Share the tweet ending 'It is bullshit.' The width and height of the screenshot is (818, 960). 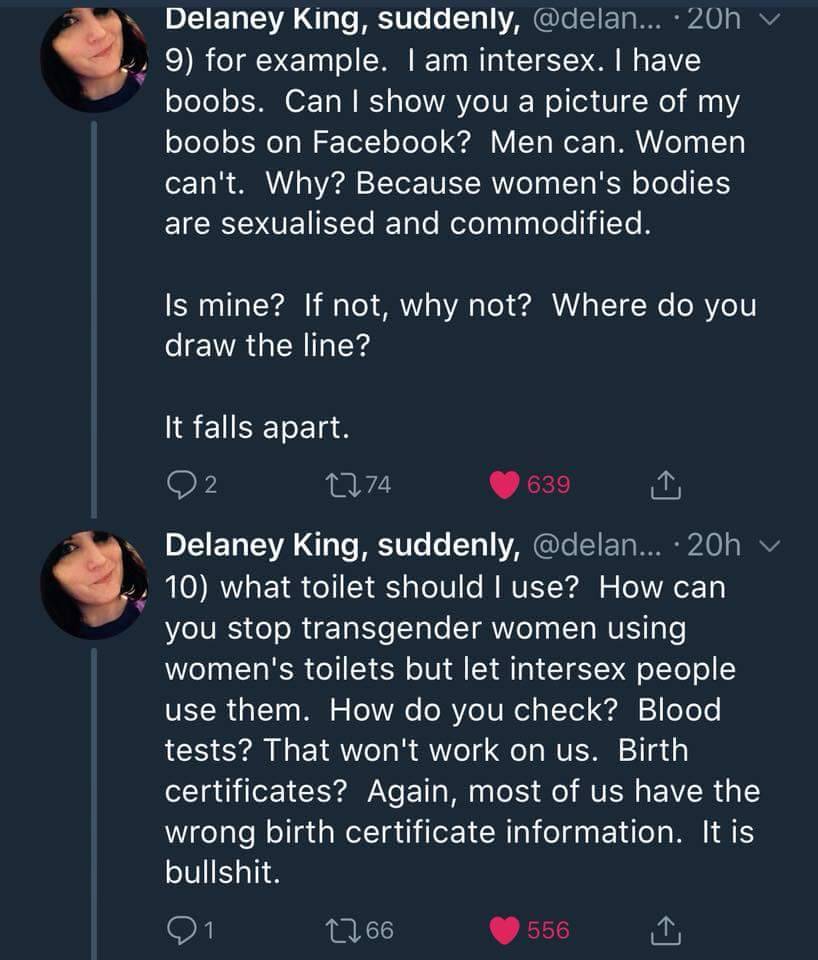pos(663,930)
